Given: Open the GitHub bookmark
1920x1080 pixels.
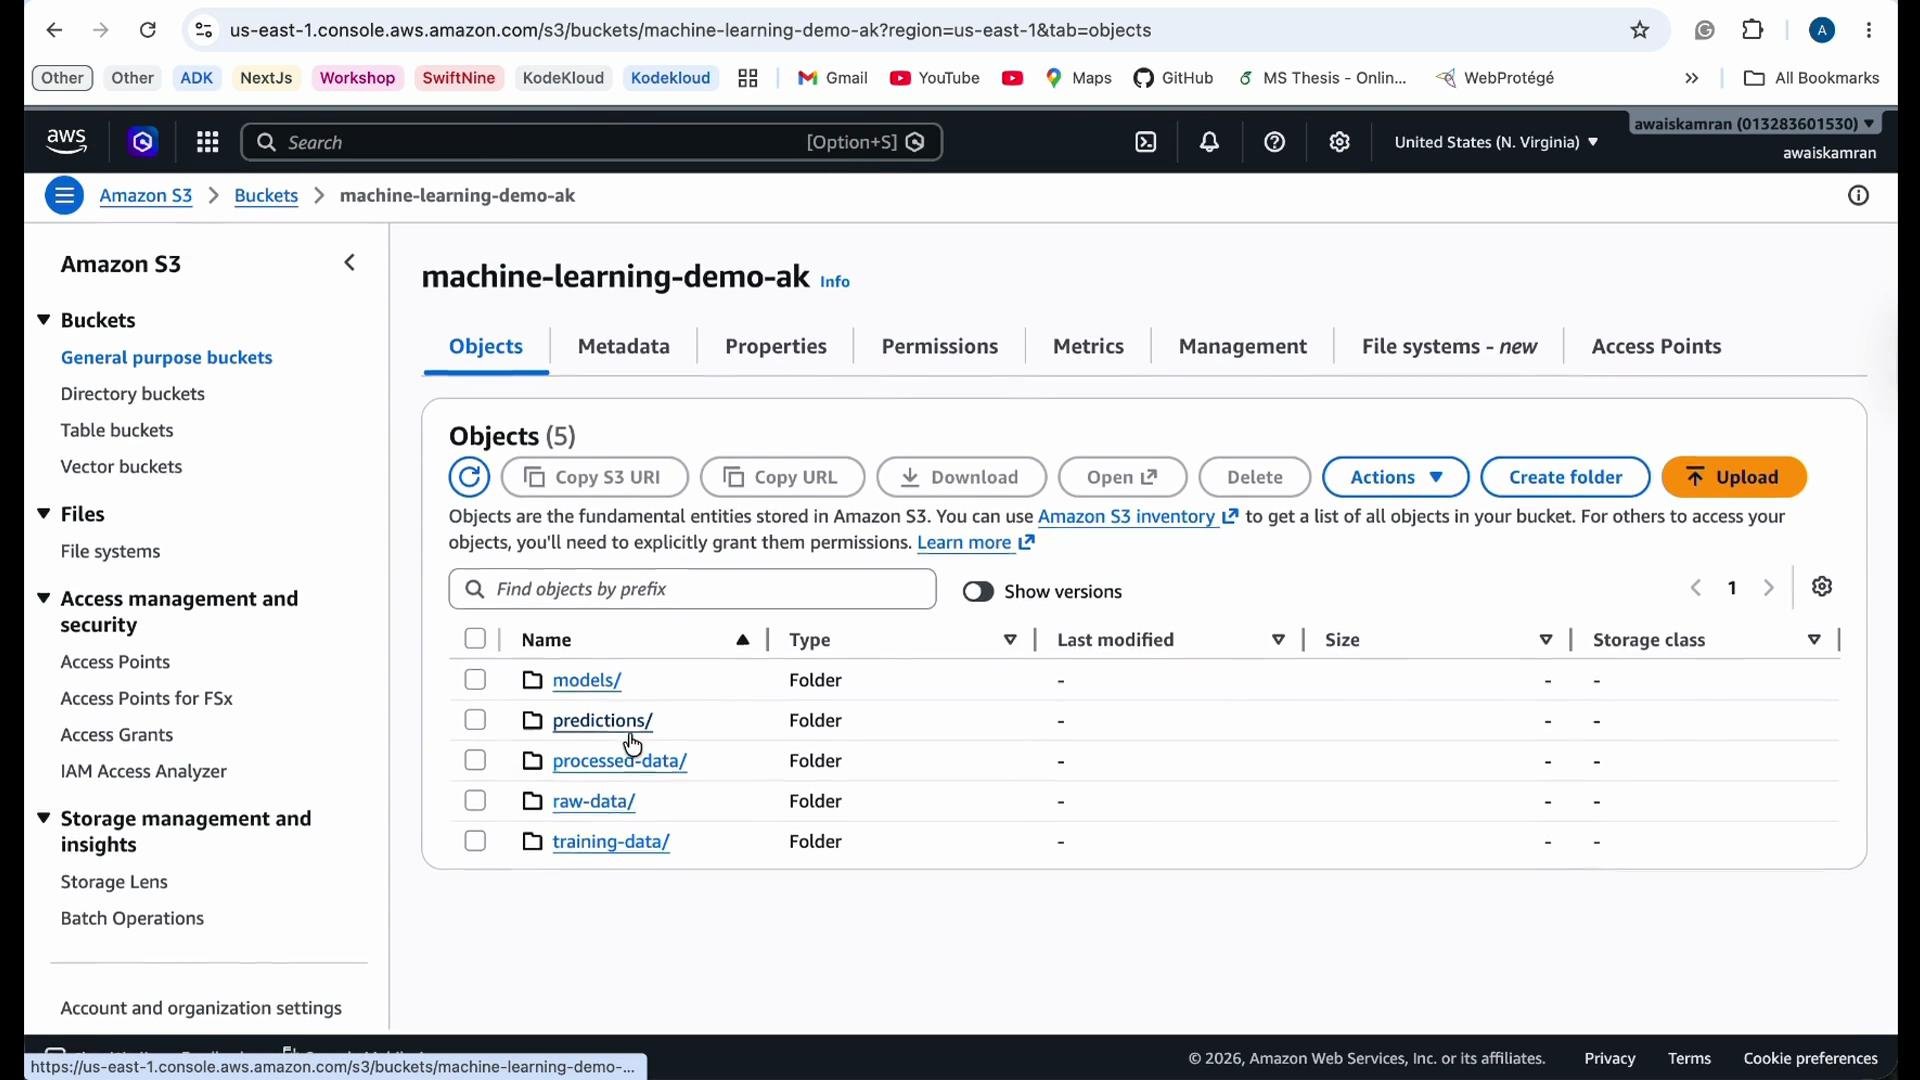Looking at the screenshot, I should [1174, 78].
